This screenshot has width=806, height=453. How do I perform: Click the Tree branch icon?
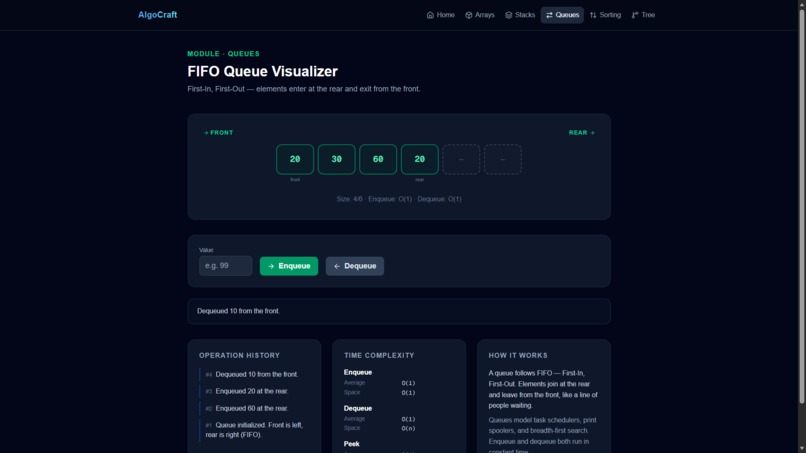[x=635, y=15]
